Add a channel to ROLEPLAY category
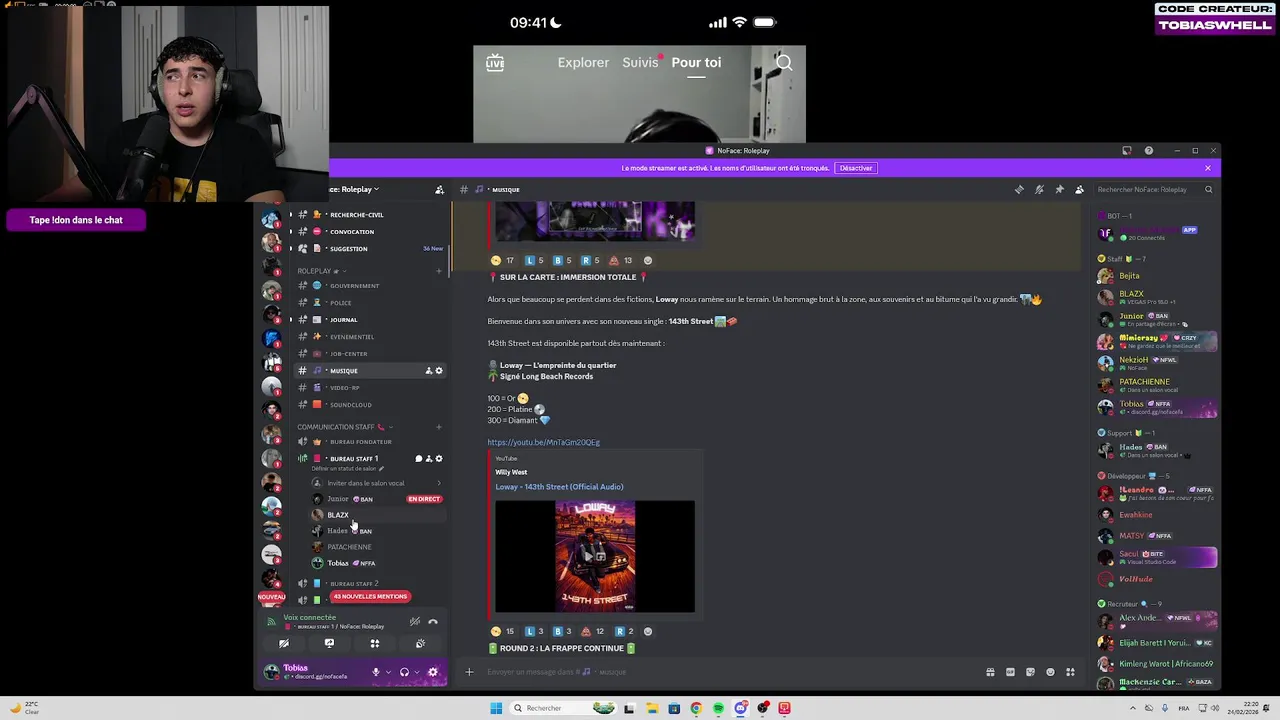1280x720 pixels. (x=438, y=271)
